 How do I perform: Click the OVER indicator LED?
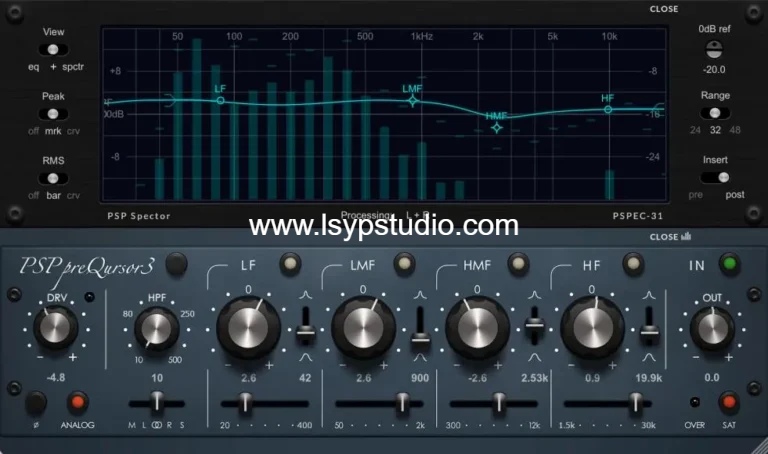tap(695, 402)
